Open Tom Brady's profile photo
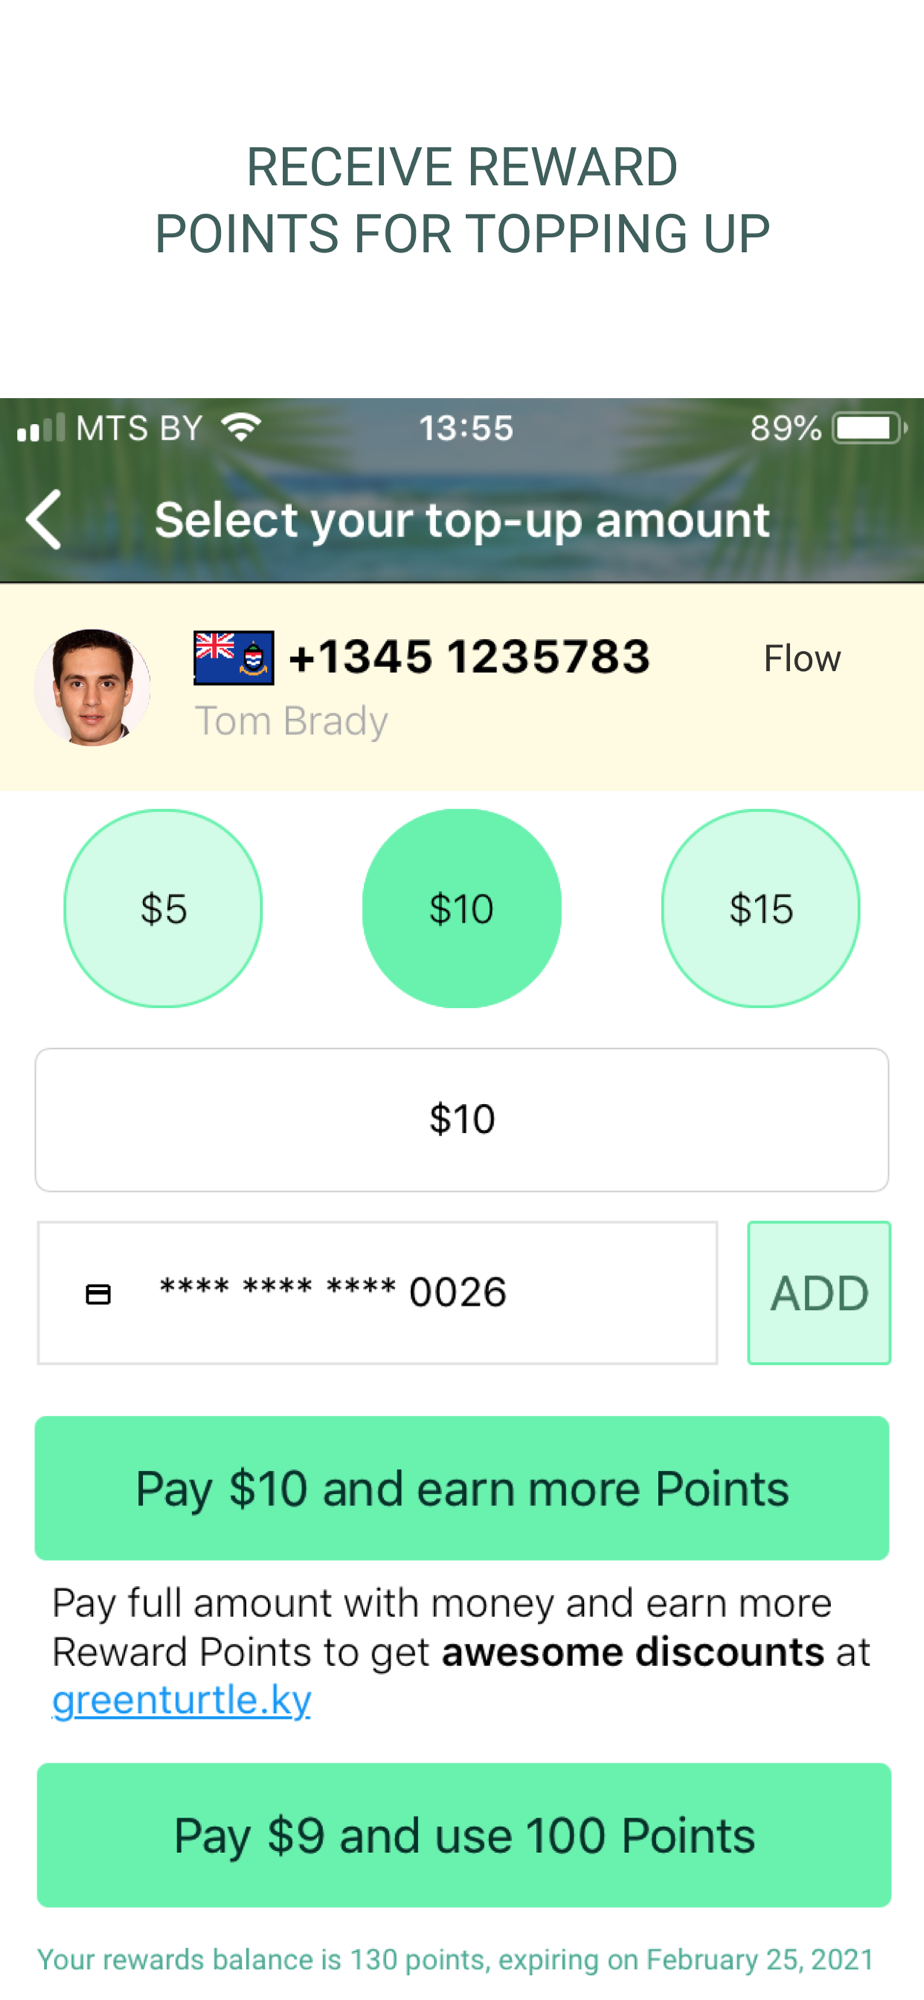924x2000 pixels. 92,688
